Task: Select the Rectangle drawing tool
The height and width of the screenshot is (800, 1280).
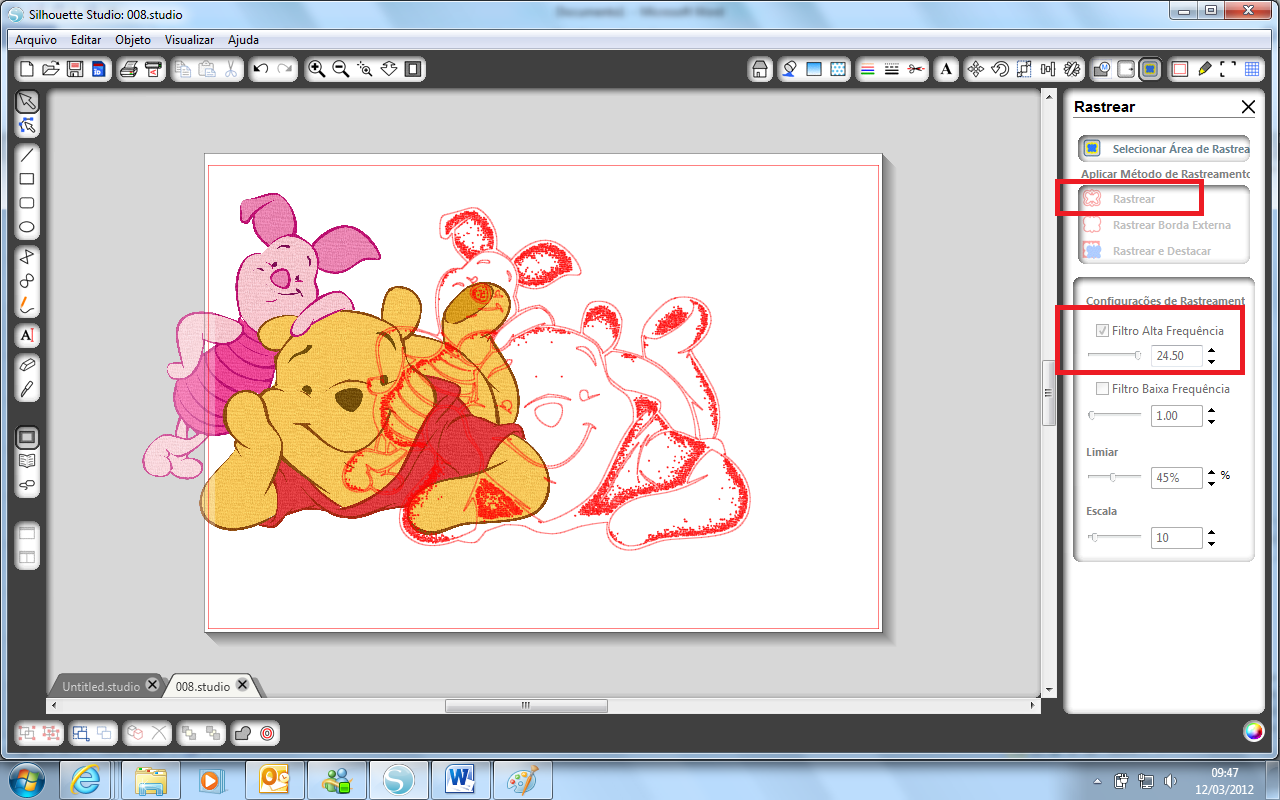Action: pyautogui.click(x=27, y=179)
